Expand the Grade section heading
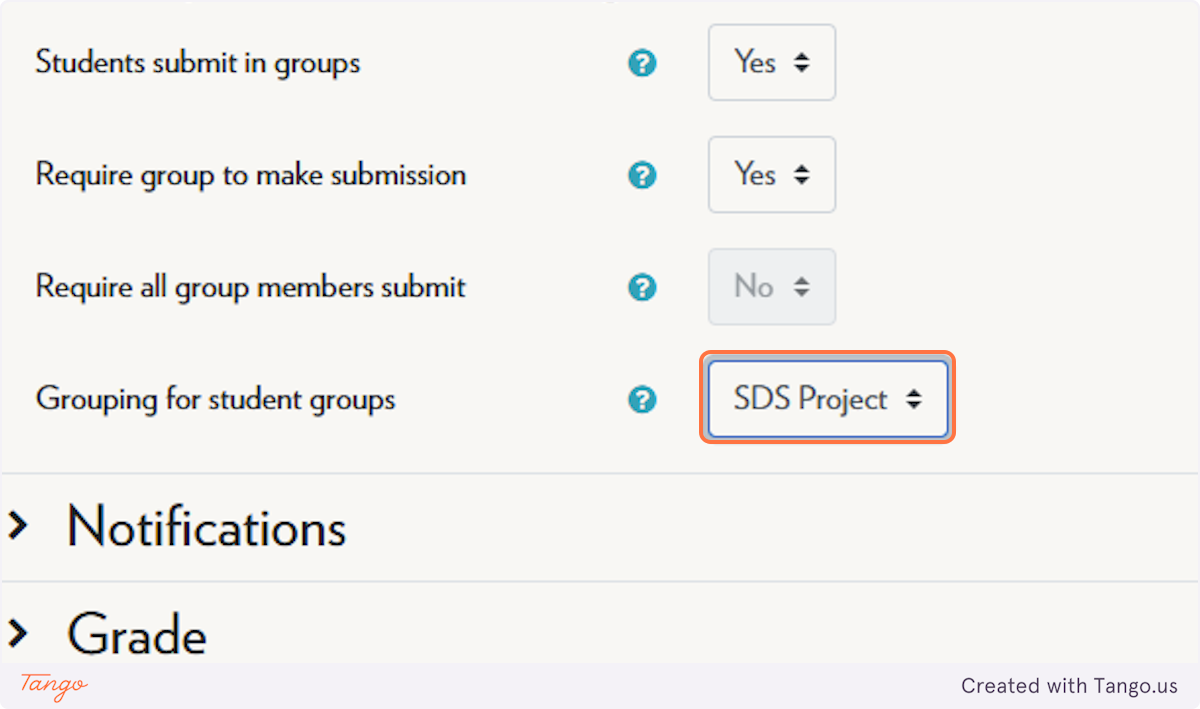This screenshot has height=709, width=1200. click(x=137, y=634)
